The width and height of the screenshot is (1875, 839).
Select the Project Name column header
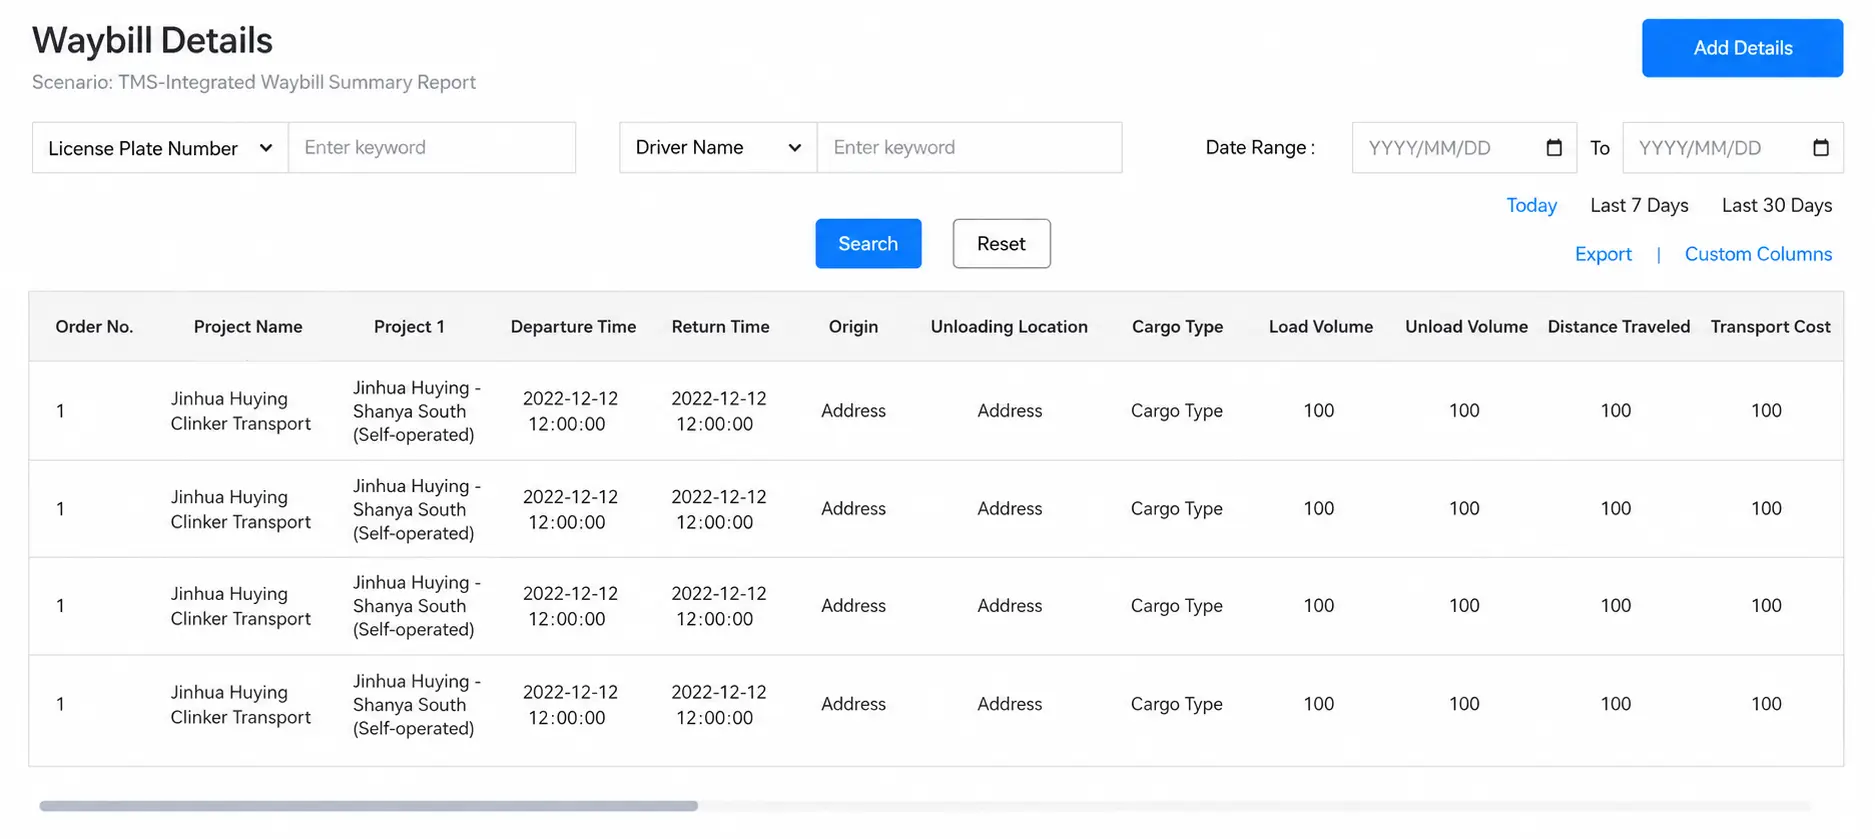click(x=248, y=327)
